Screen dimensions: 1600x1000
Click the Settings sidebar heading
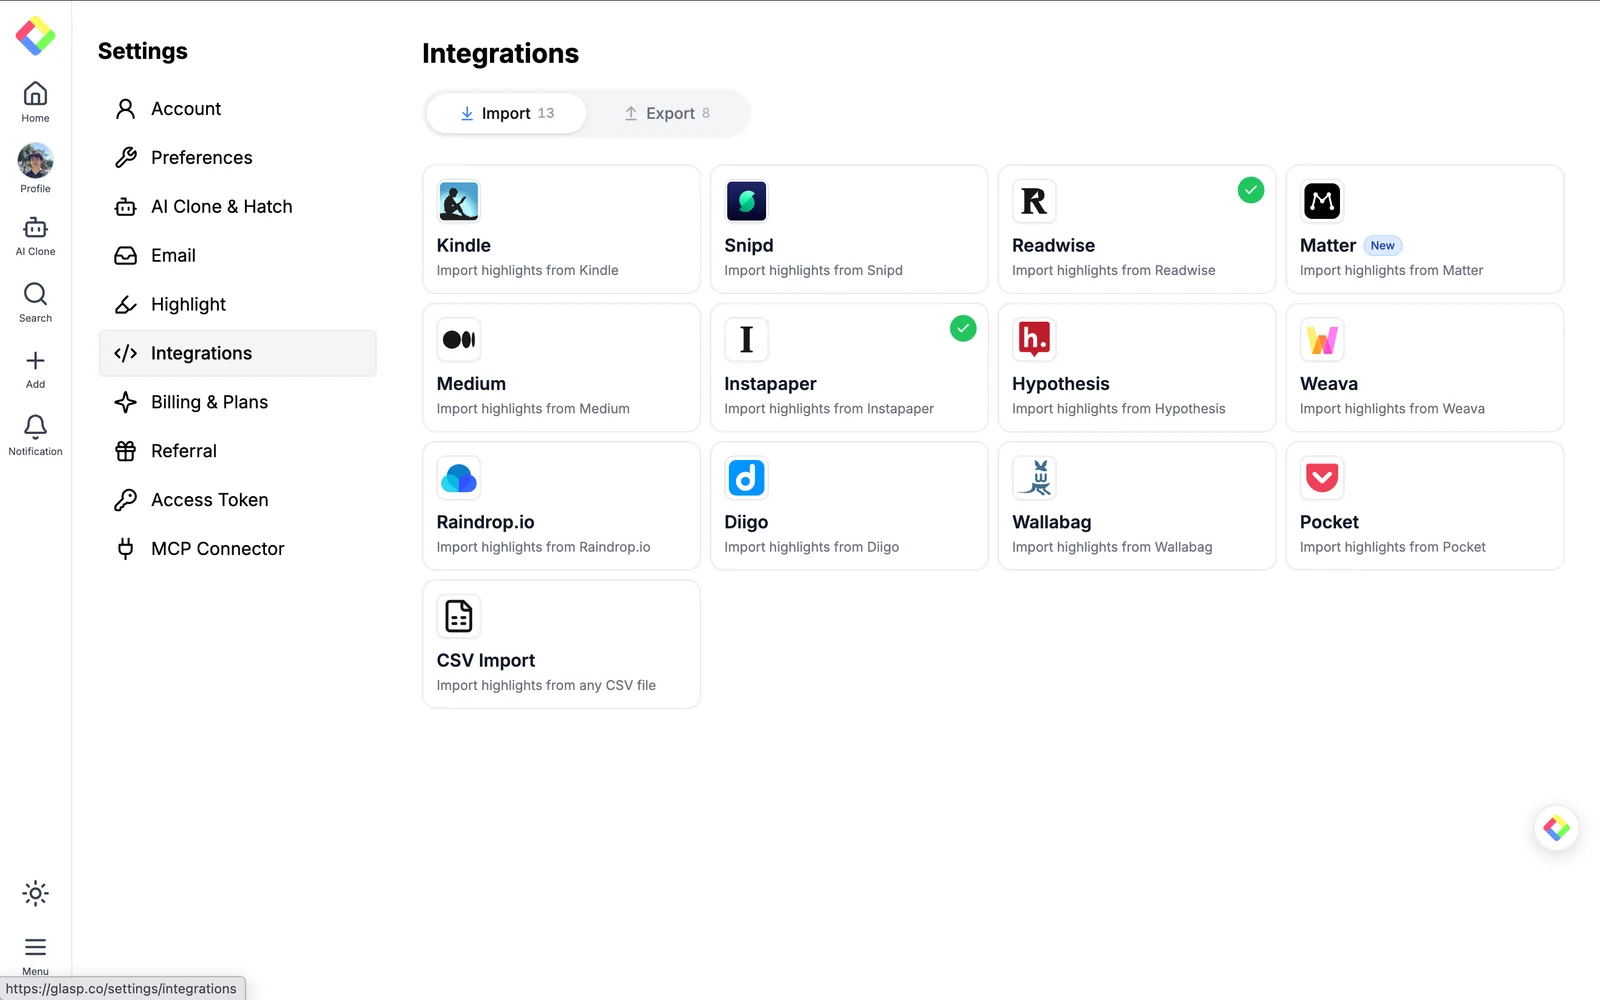[143, 51]
